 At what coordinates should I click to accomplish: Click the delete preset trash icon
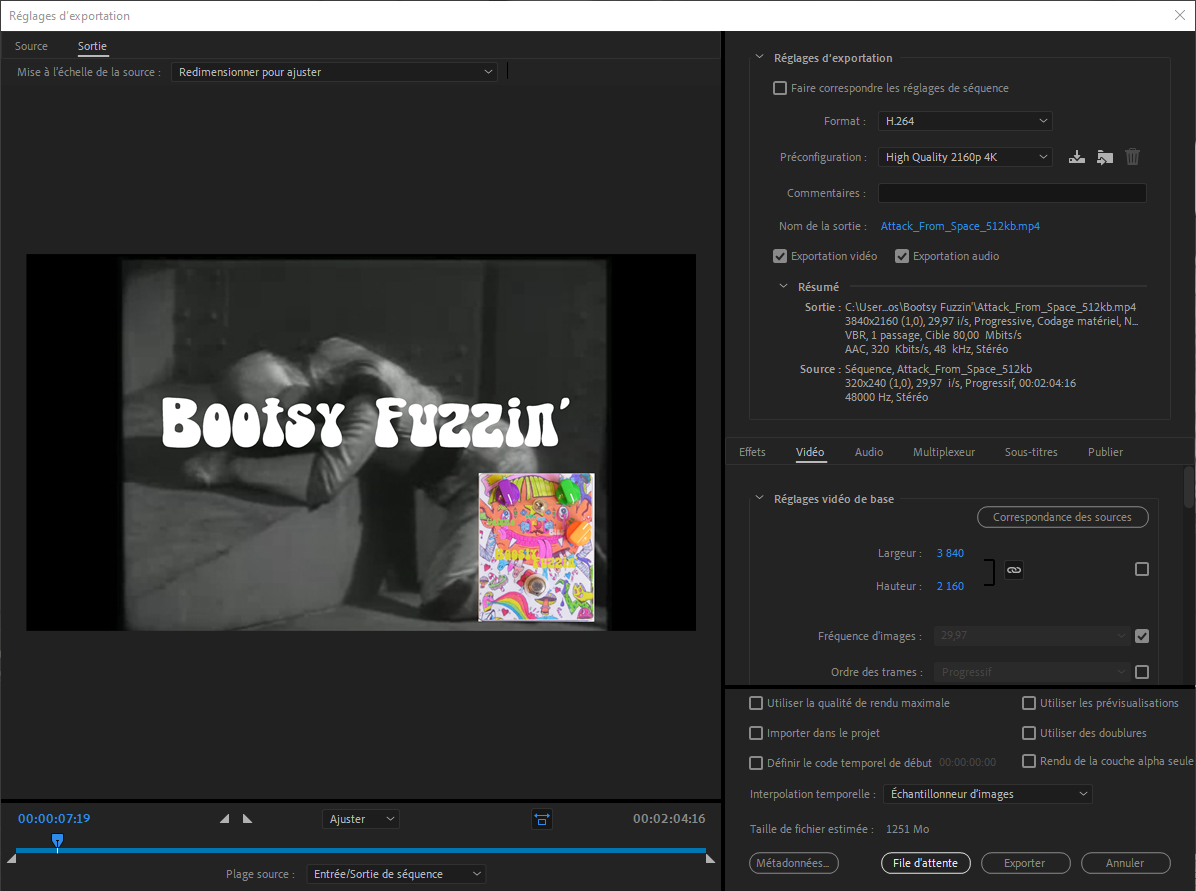pyautogui.click(x=1132, y=157)
